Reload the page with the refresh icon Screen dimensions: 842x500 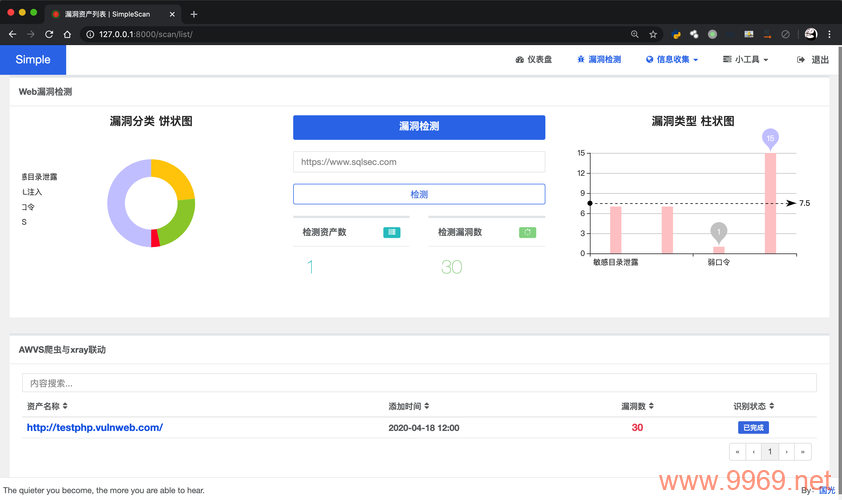click(x=49, y=34)
